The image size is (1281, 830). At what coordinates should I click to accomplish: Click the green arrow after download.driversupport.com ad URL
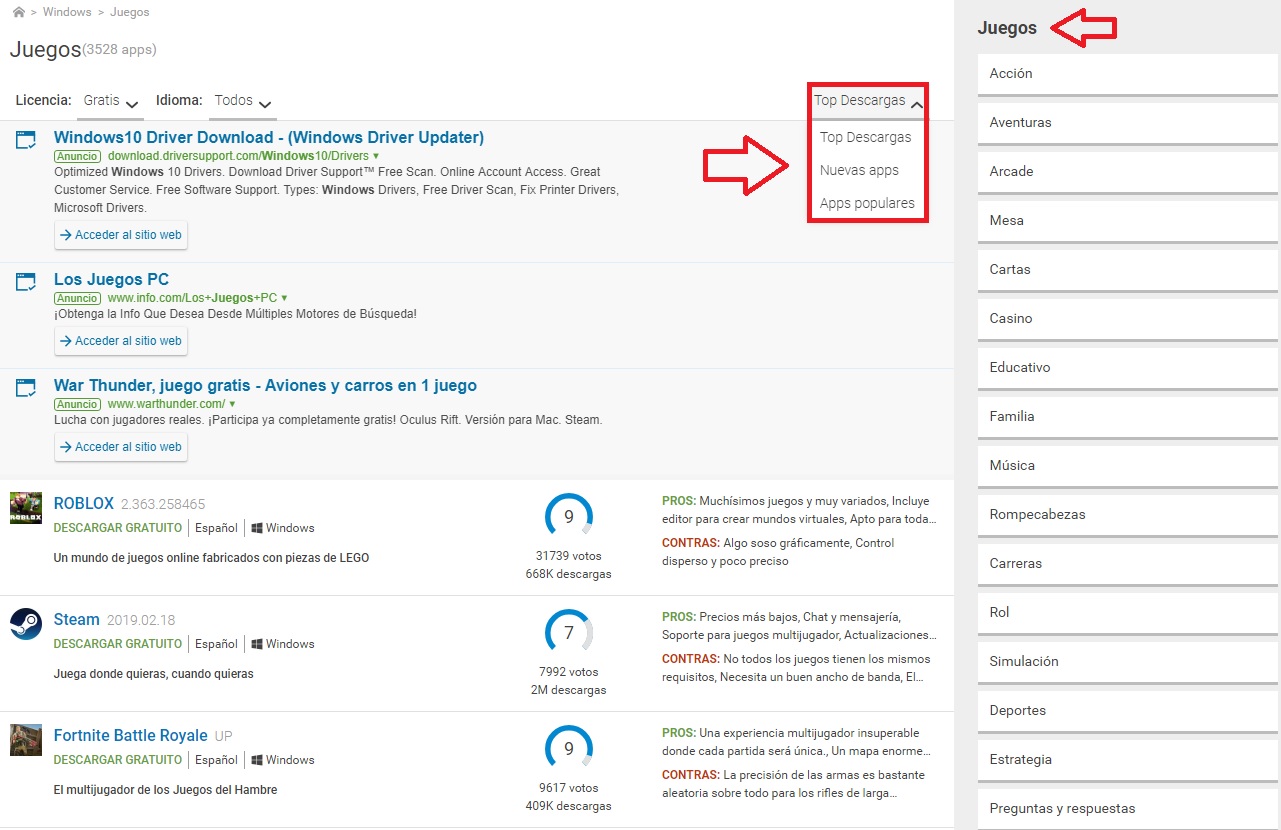(x=376, y=157)
